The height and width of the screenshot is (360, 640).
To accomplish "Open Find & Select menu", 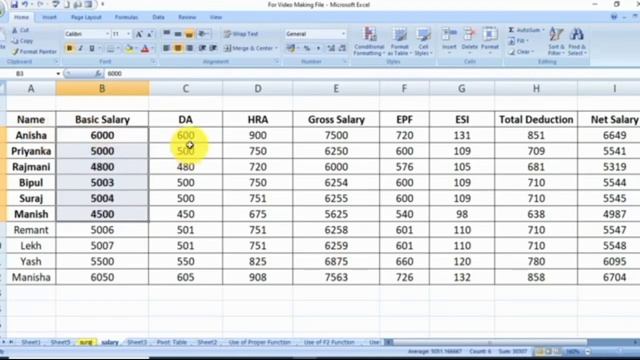I will pyautogui.click(x=577, y=41).
